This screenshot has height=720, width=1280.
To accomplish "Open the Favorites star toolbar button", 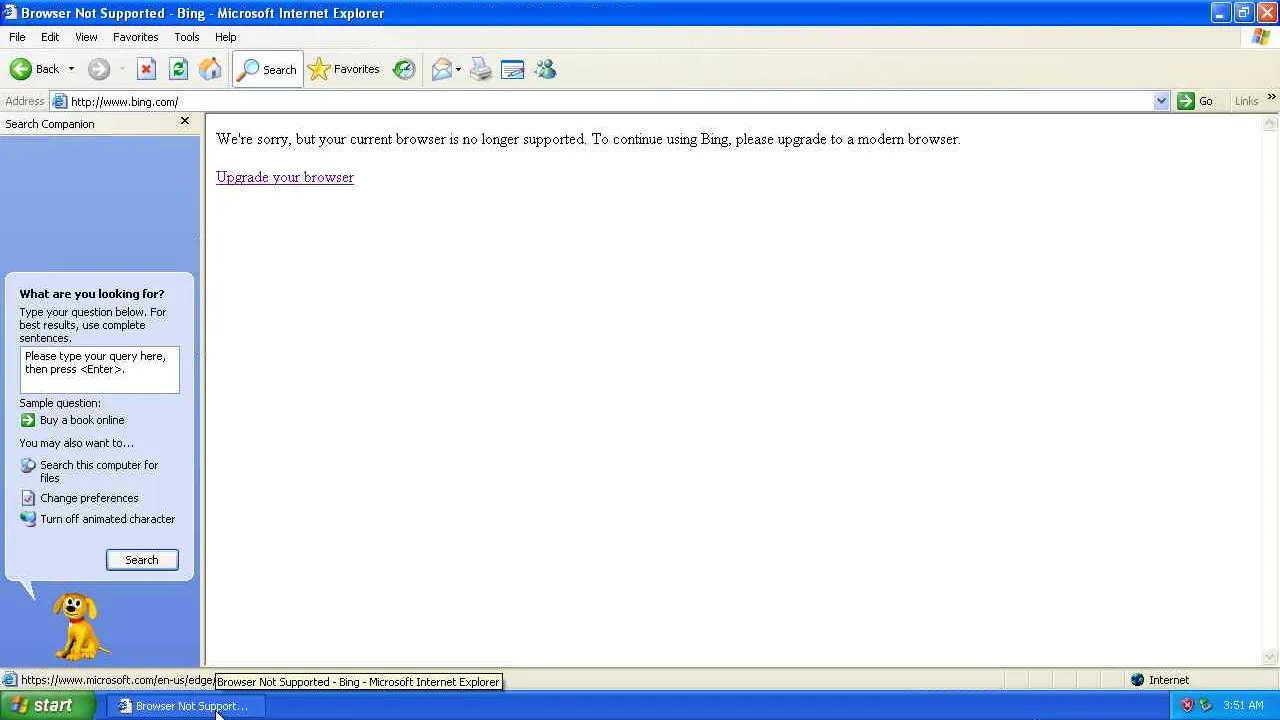I will point(344,69).
